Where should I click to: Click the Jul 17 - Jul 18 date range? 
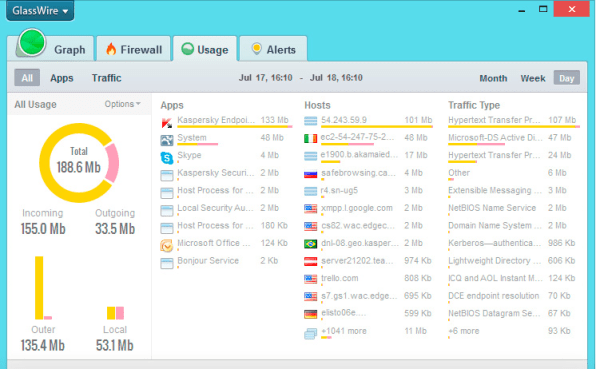(300, 78)
